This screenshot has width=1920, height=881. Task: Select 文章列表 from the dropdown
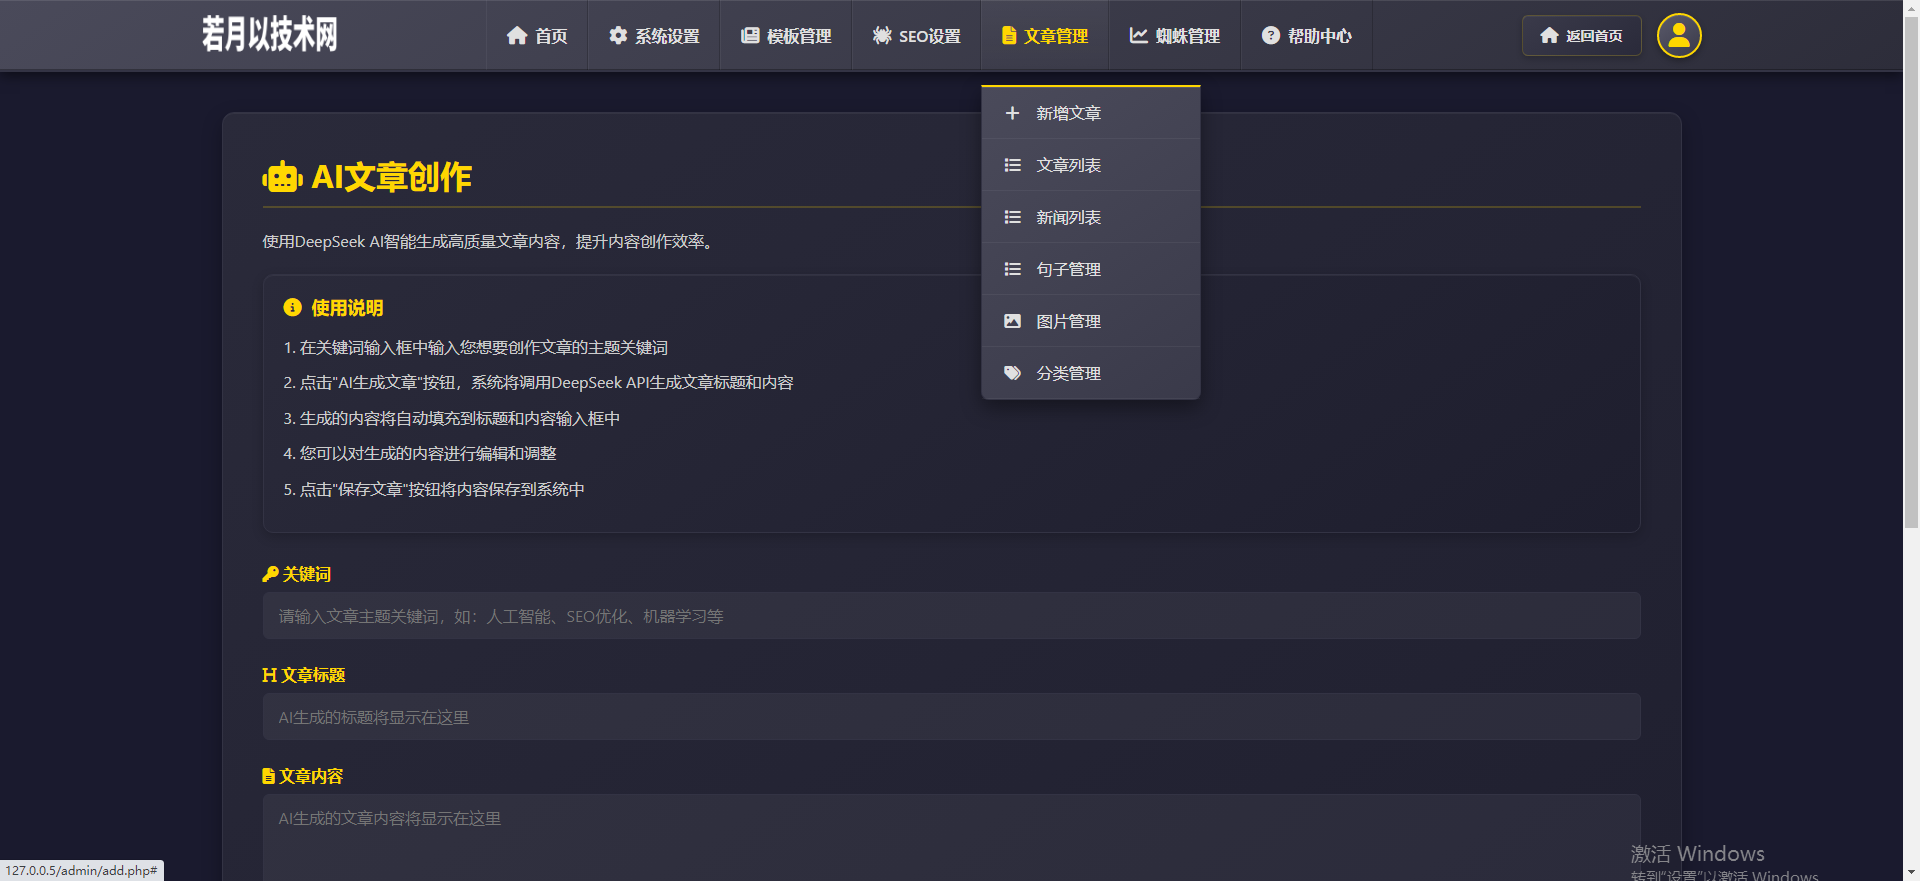[x=1068, y=165]
